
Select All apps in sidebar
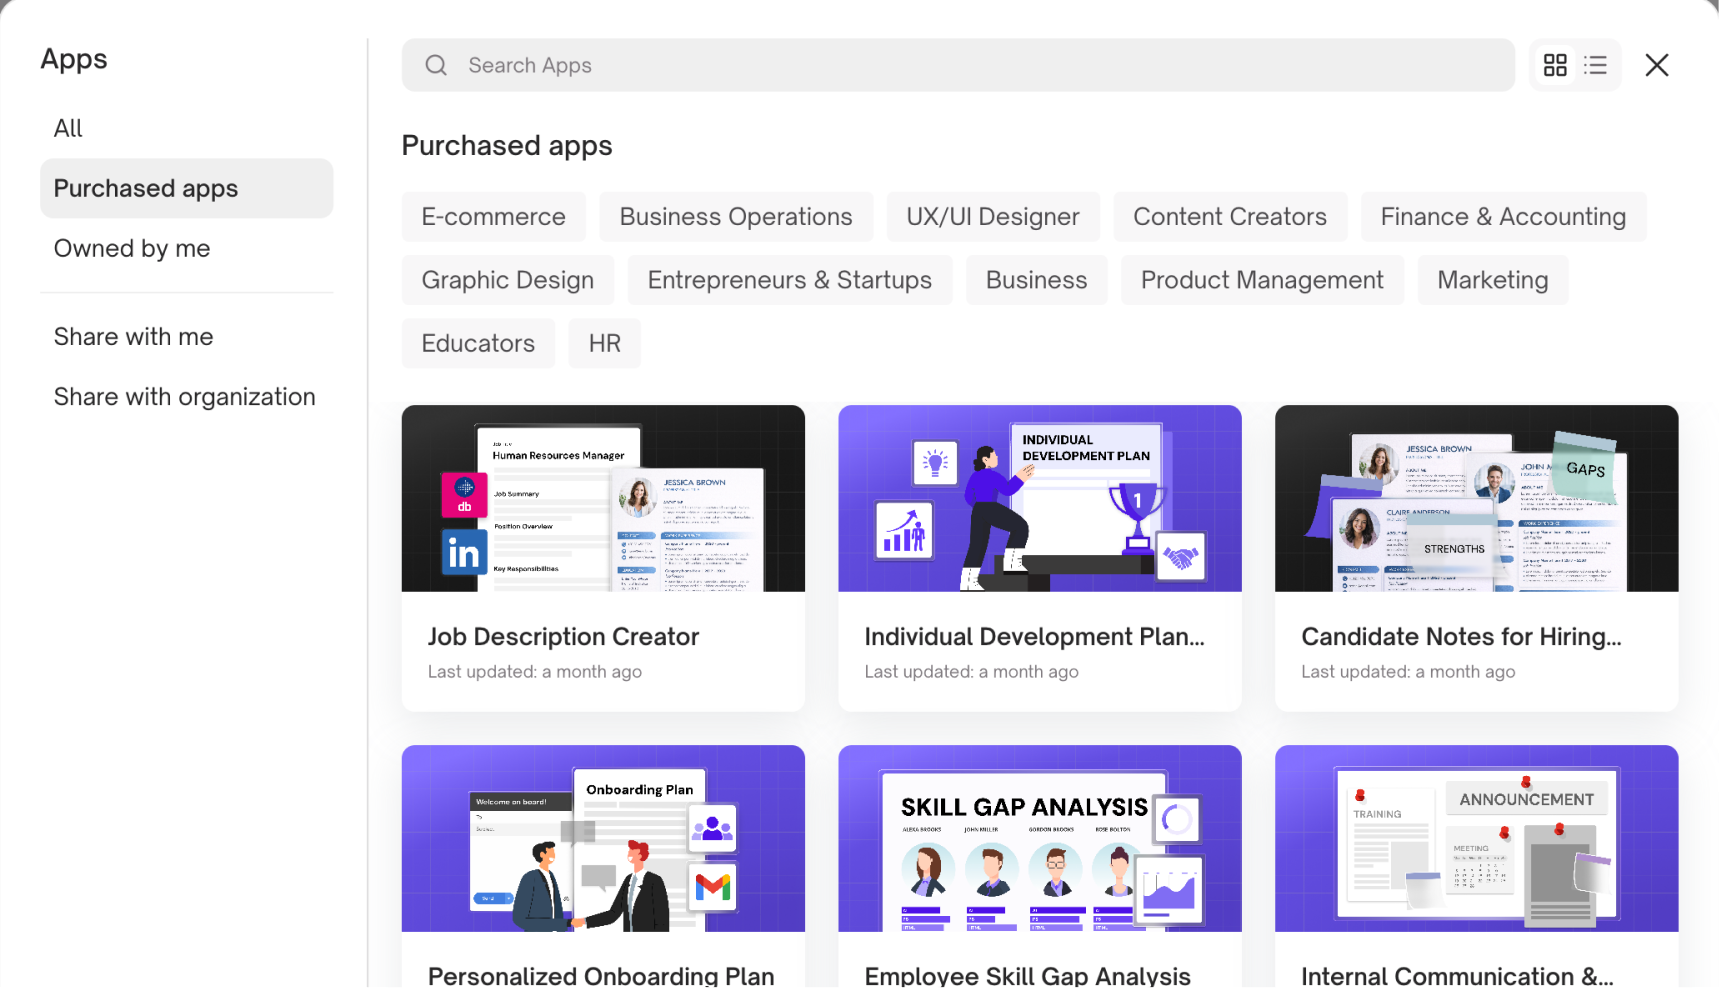pos(68,128)
